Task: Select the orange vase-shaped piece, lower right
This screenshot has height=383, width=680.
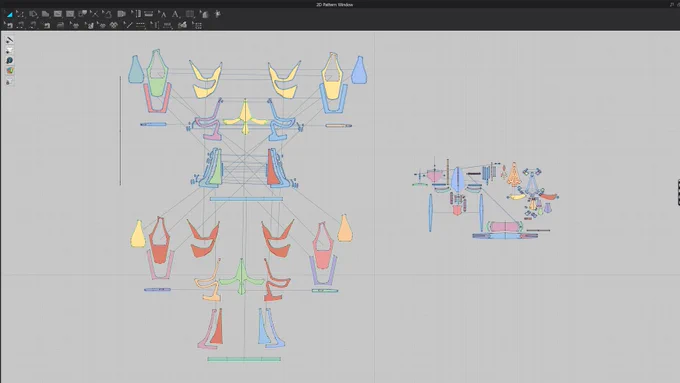Action: click(x=345, y=229)
